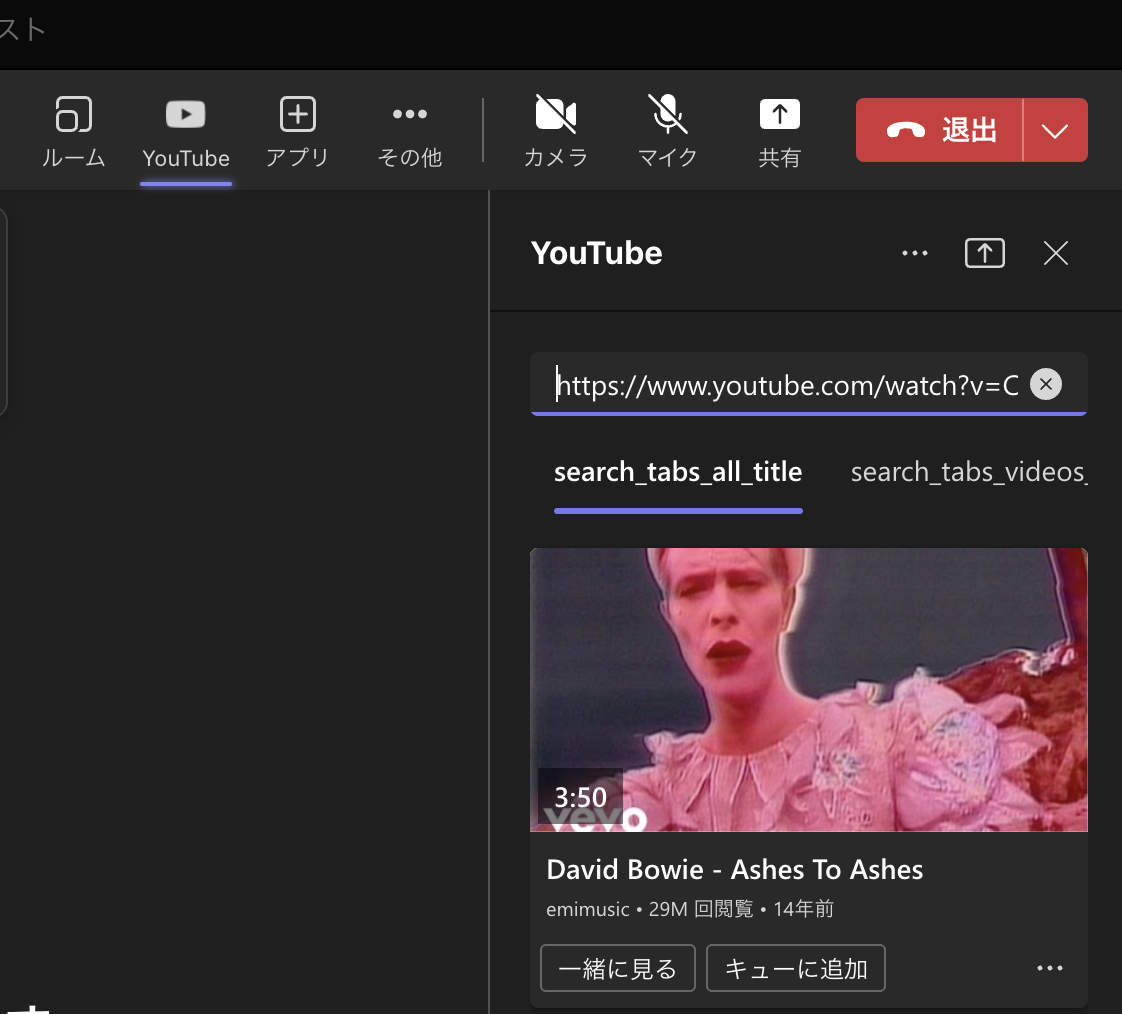Open the ルーム (Rooms) toolbar item
The height and width of the screenshot is (1014, 1122).
pyautogui.click(x=73, y=132)
